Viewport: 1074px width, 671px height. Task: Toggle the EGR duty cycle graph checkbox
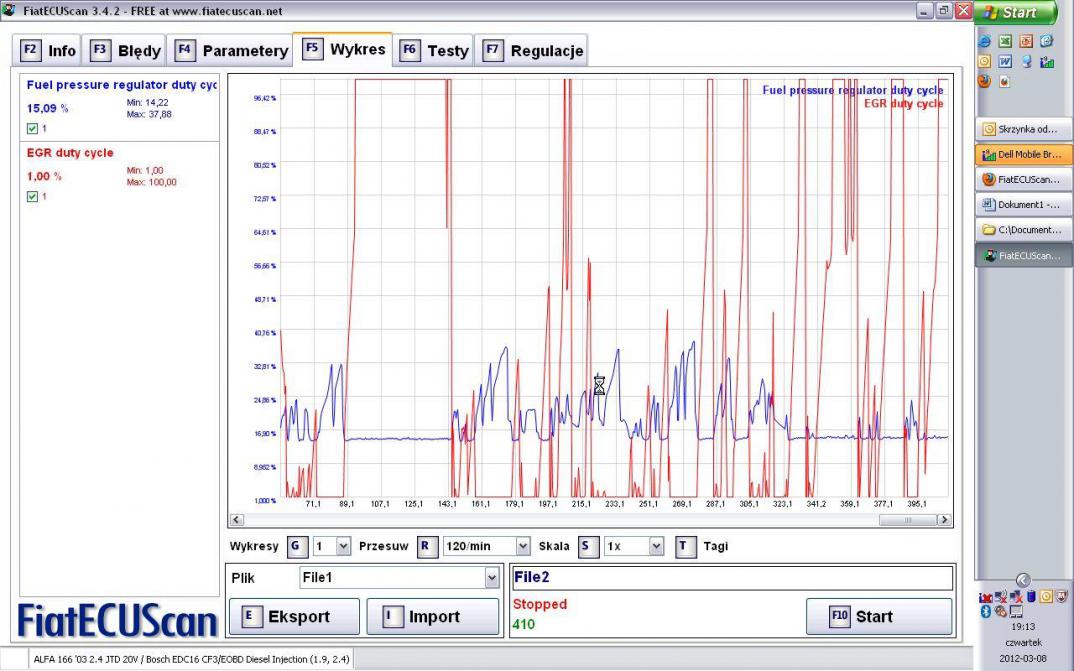click(x=32, y=197)
